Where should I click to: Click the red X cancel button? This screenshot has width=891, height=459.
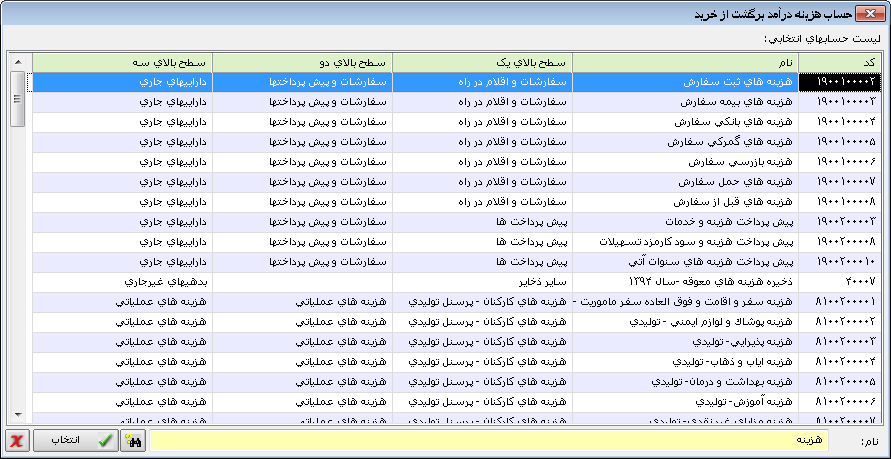(x=17, y=441)
